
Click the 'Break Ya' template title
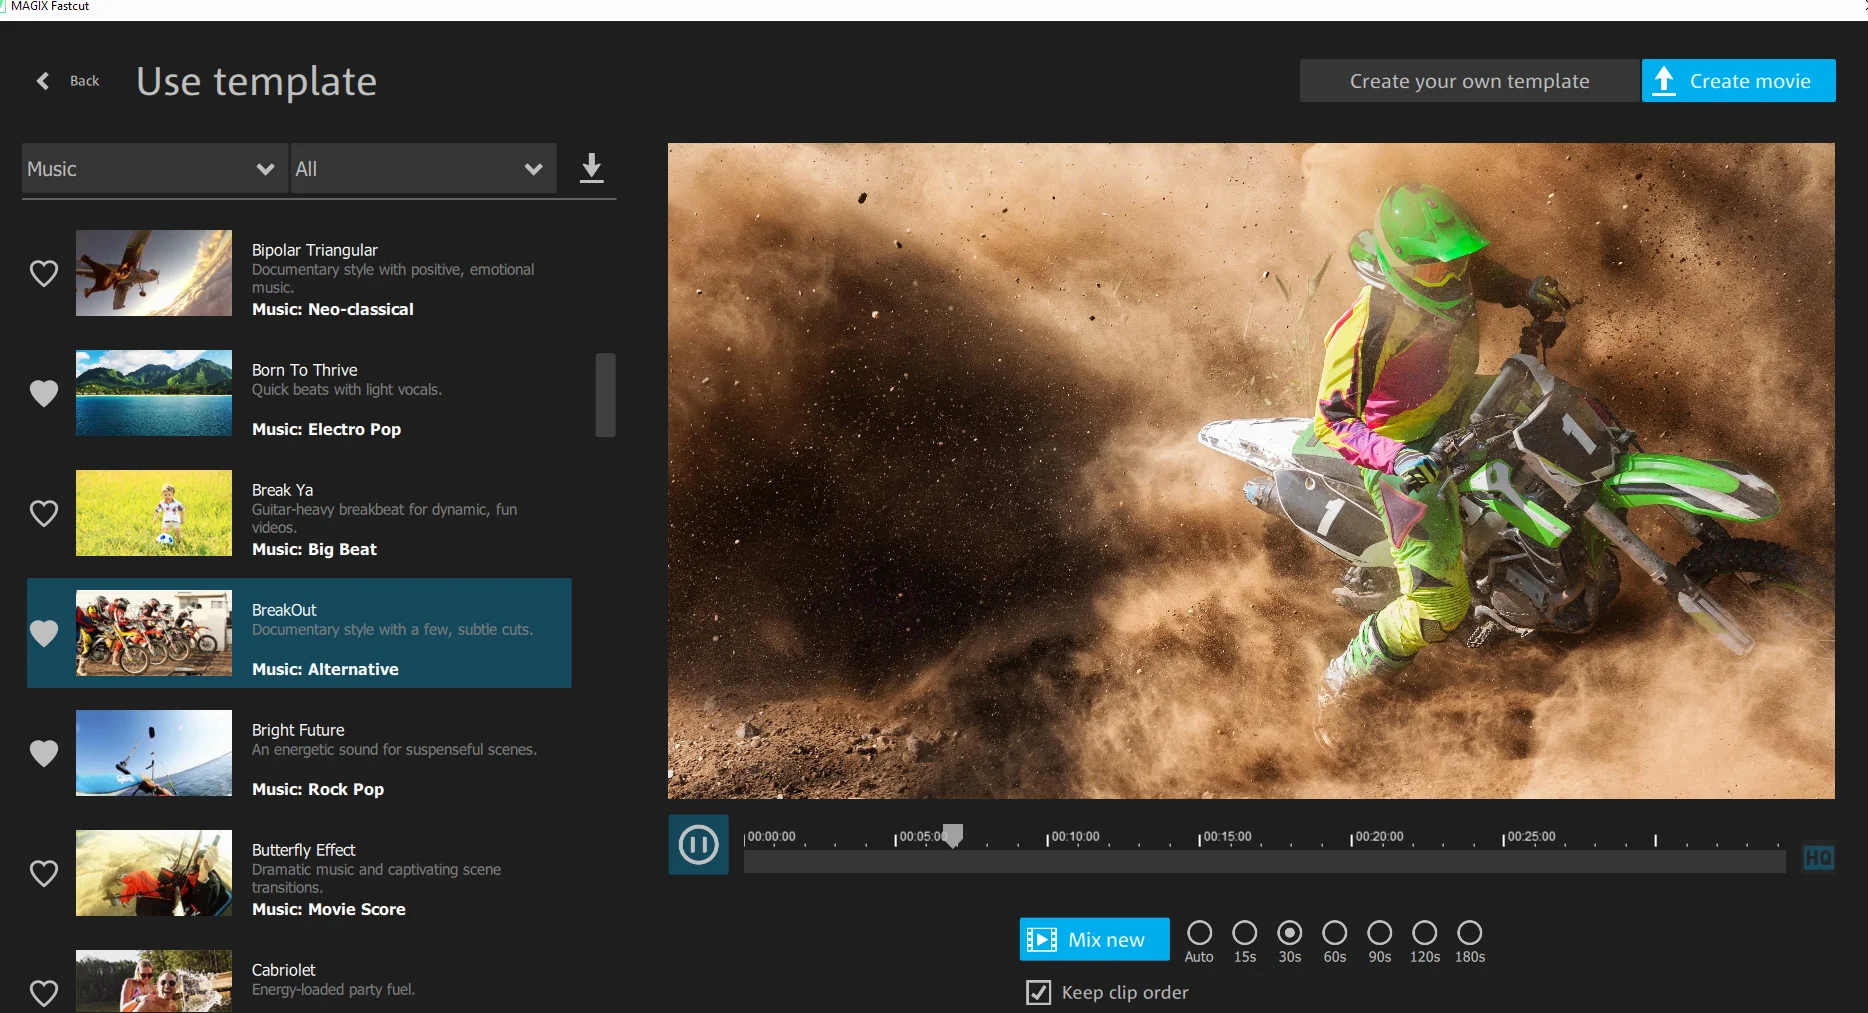282,490
